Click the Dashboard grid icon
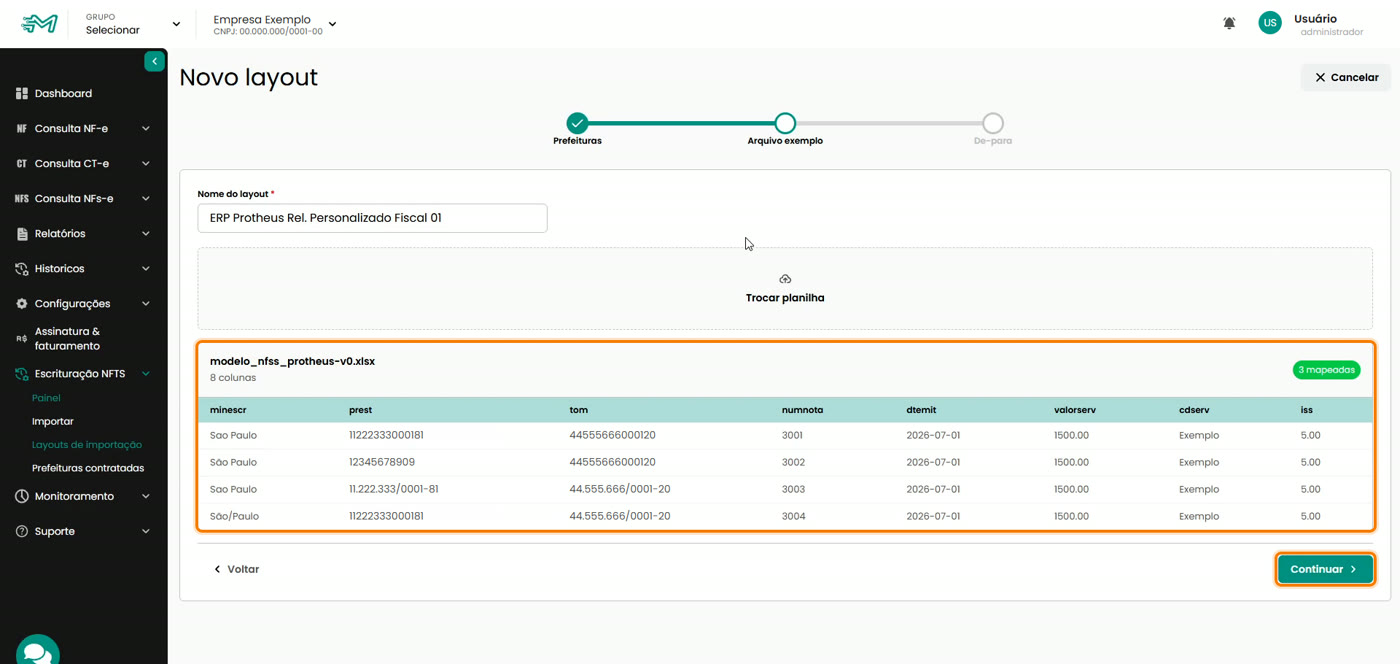Image resolution: width=1400 pixels, height=664 pixels. coord(22,94)
